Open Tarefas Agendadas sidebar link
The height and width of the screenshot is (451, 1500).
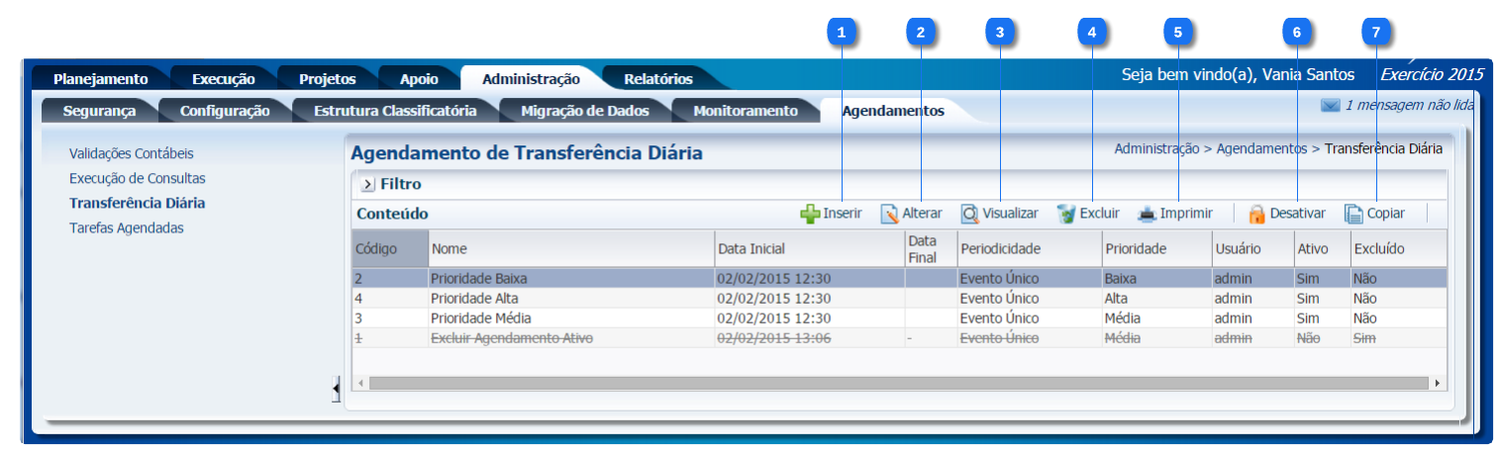(126, 228)
